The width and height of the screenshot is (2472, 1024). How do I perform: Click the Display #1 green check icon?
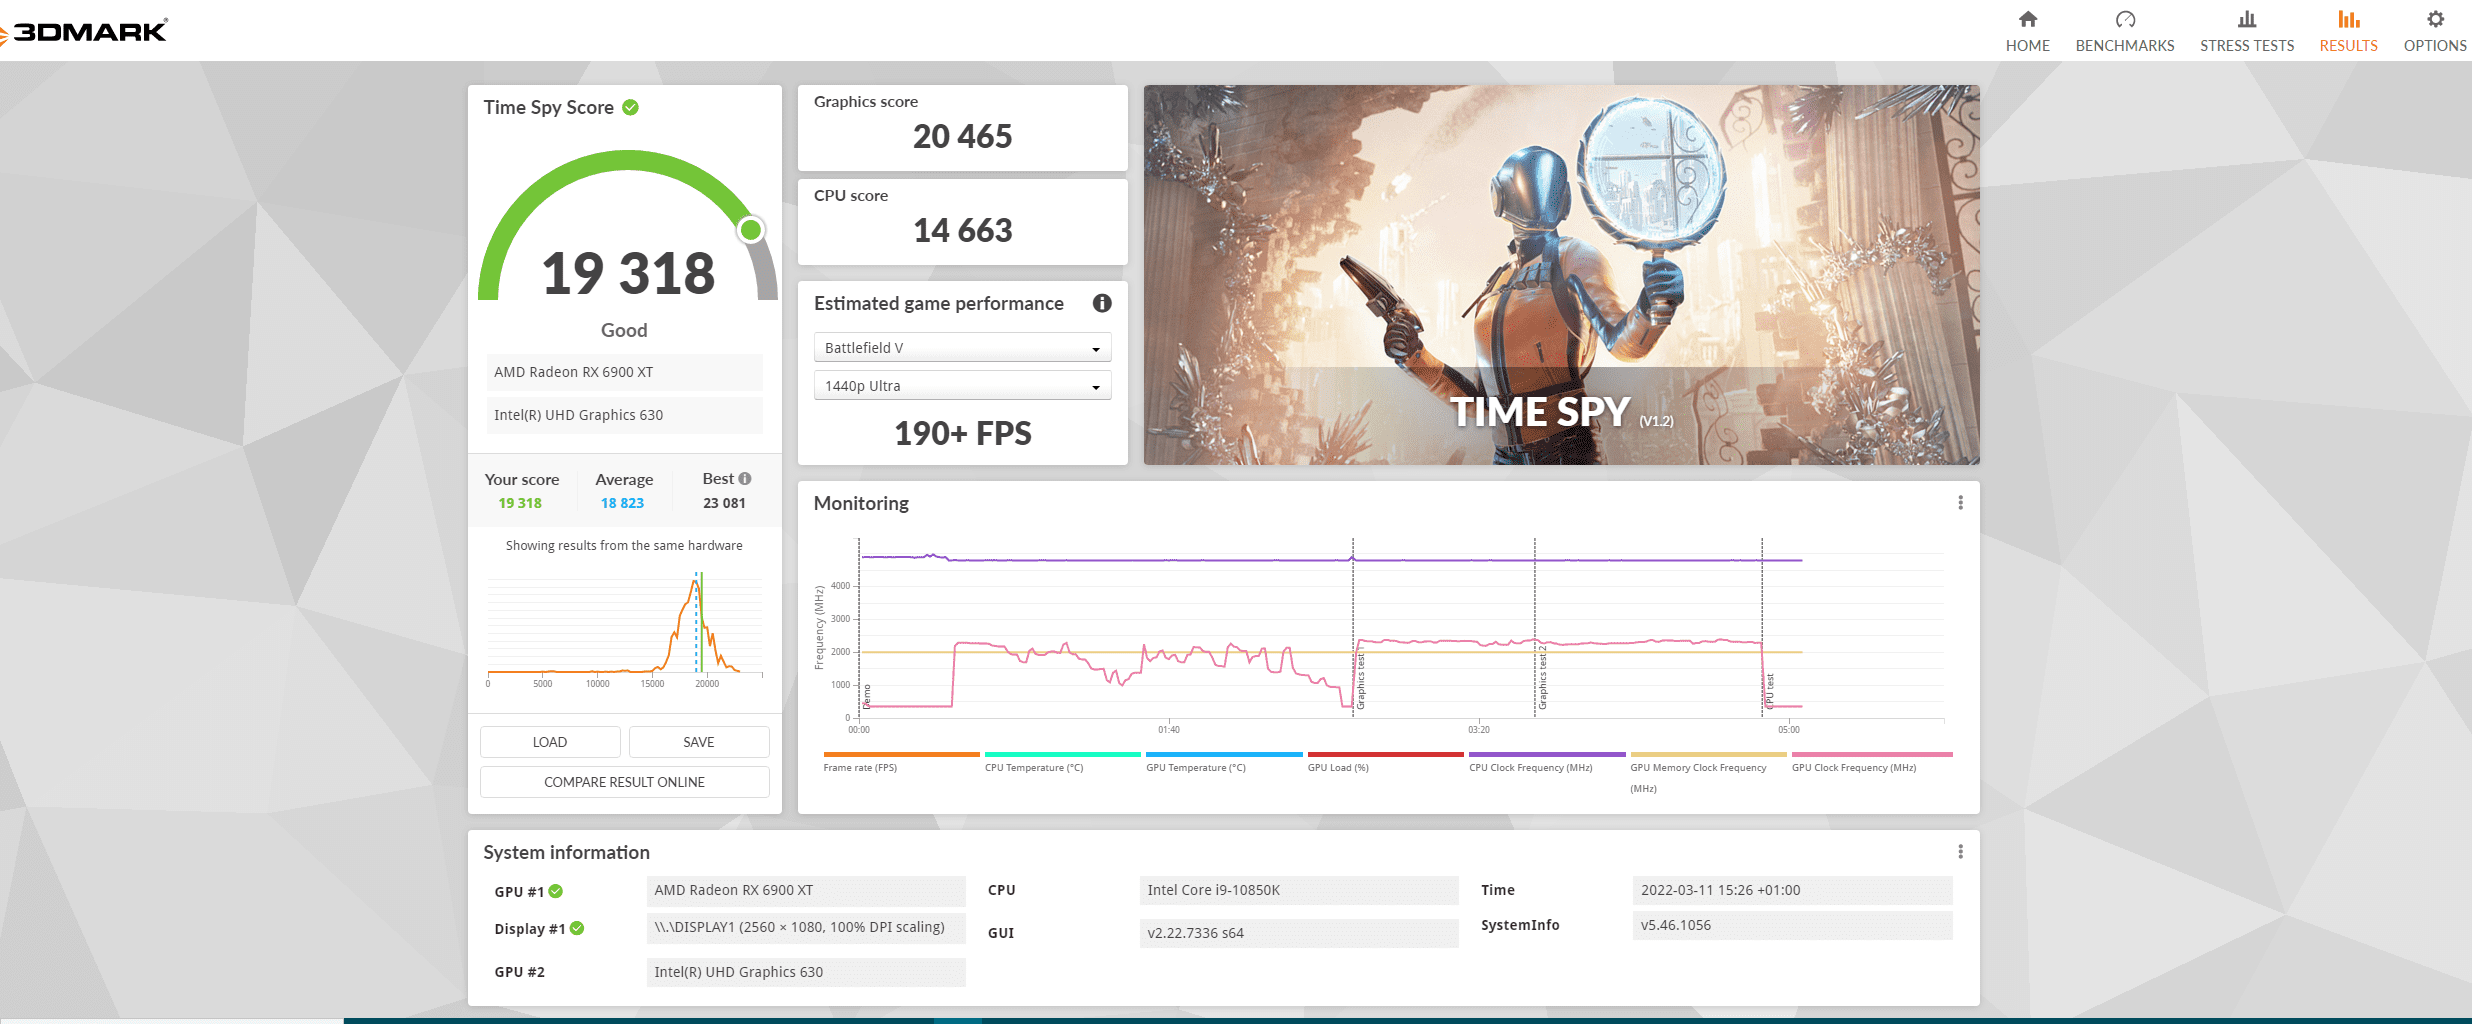coord(577,928)
